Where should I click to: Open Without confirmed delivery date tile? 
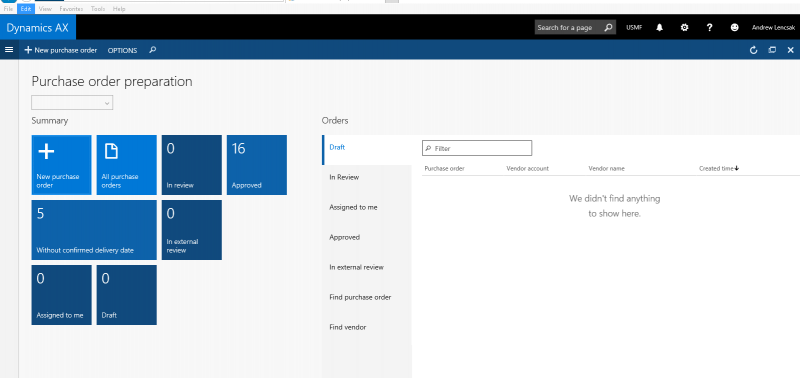(x=94, y=230)
